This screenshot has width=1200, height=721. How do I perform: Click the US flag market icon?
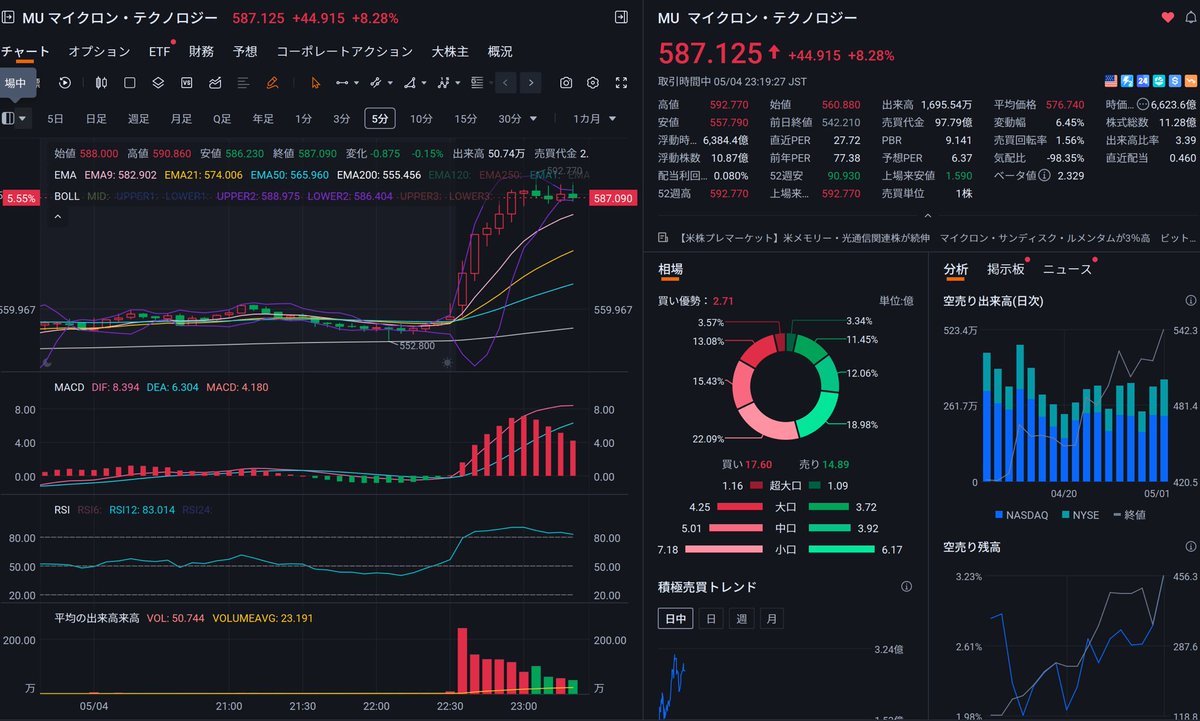[x=1111, y=81]
